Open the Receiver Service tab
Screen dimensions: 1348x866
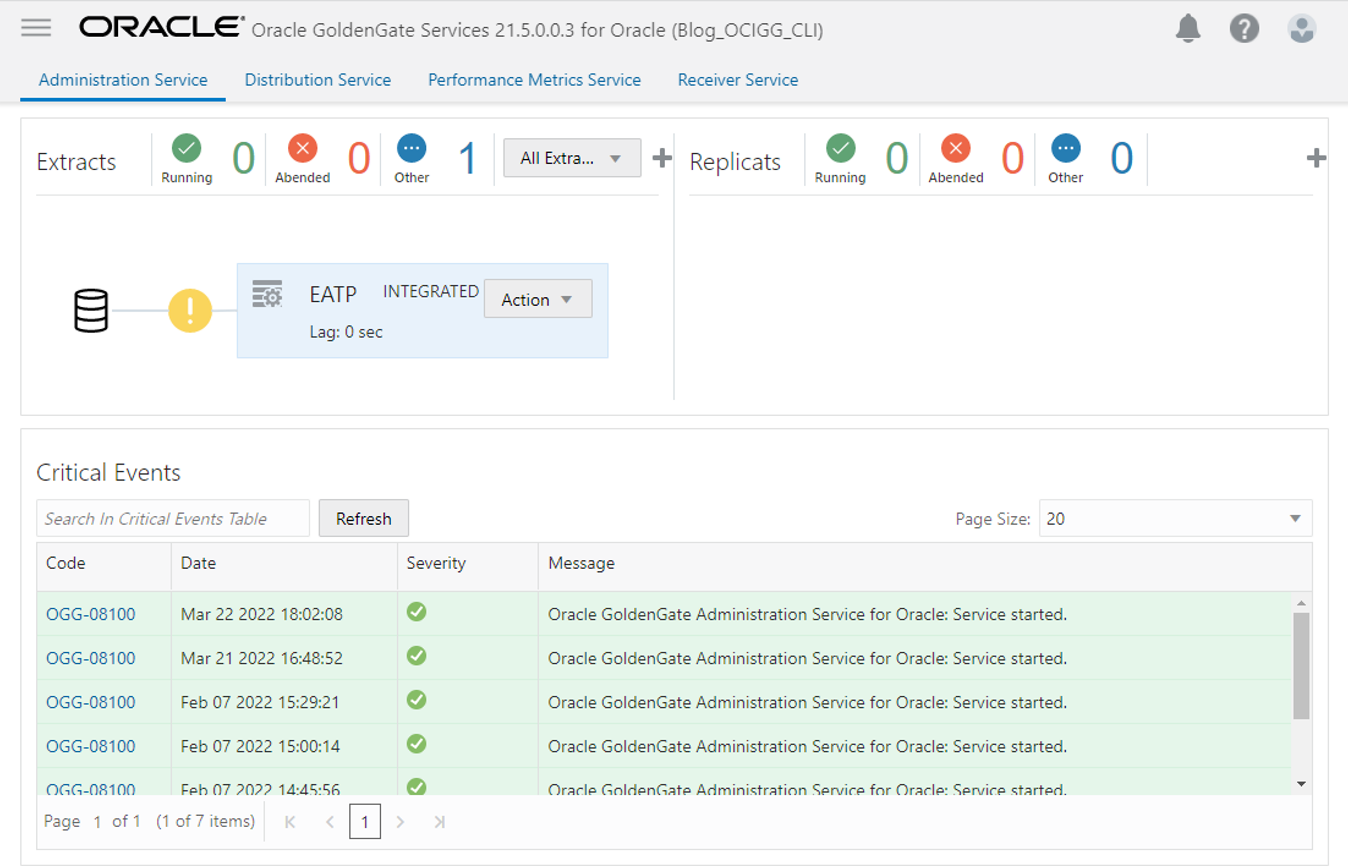coord(737,80)
